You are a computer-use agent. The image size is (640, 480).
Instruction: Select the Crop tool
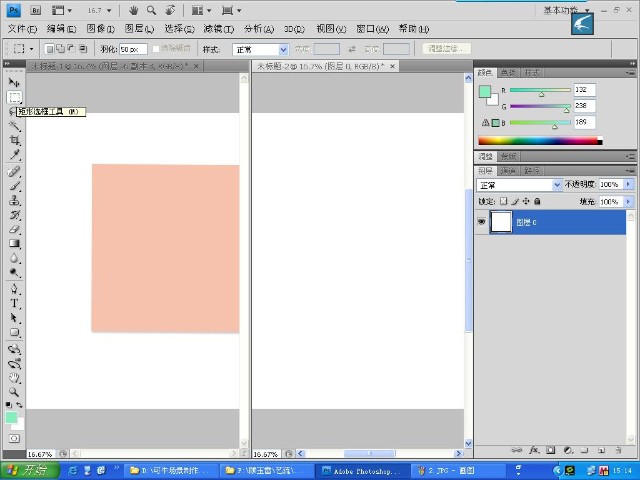(x=14, y=140)
